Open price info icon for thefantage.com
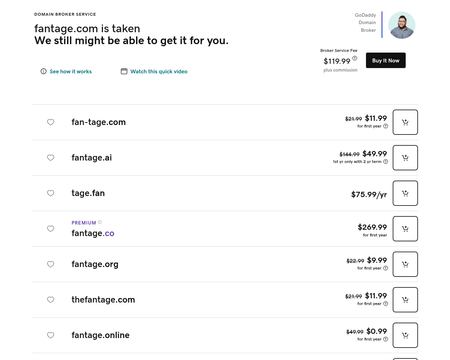 (x=386, y=304)
